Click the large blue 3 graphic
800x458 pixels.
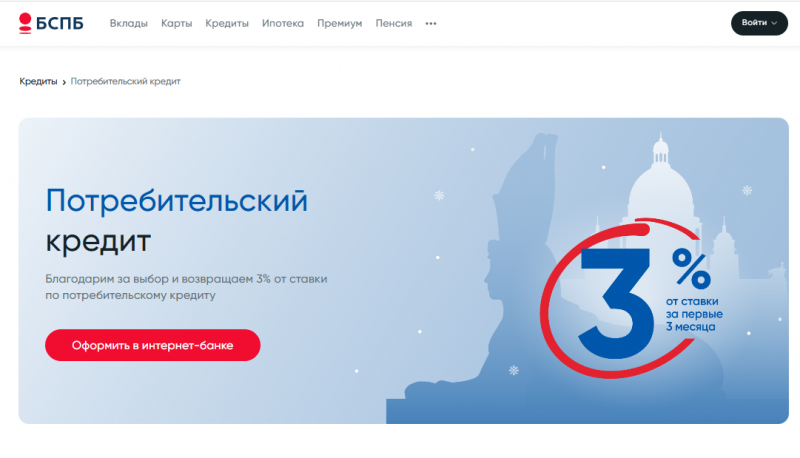point(616,303)
